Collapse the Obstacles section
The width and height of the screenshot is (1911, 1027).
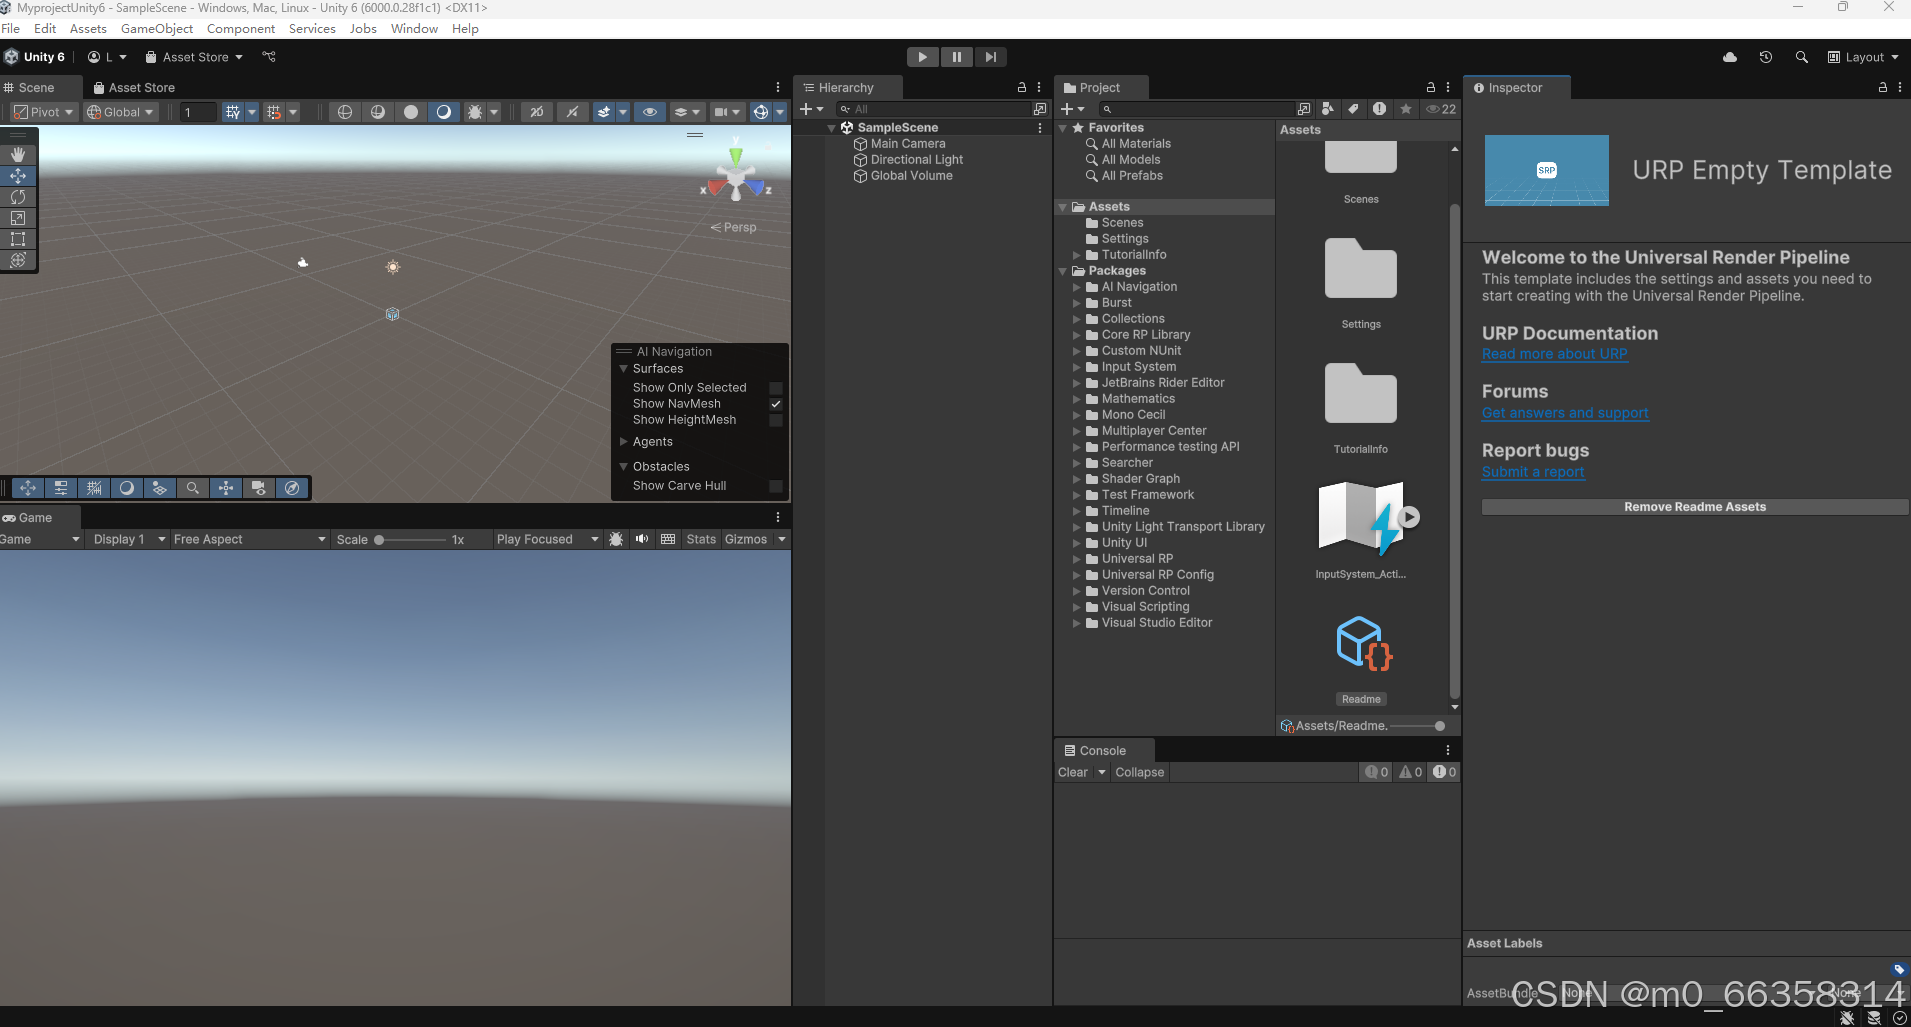coord(624,467)
